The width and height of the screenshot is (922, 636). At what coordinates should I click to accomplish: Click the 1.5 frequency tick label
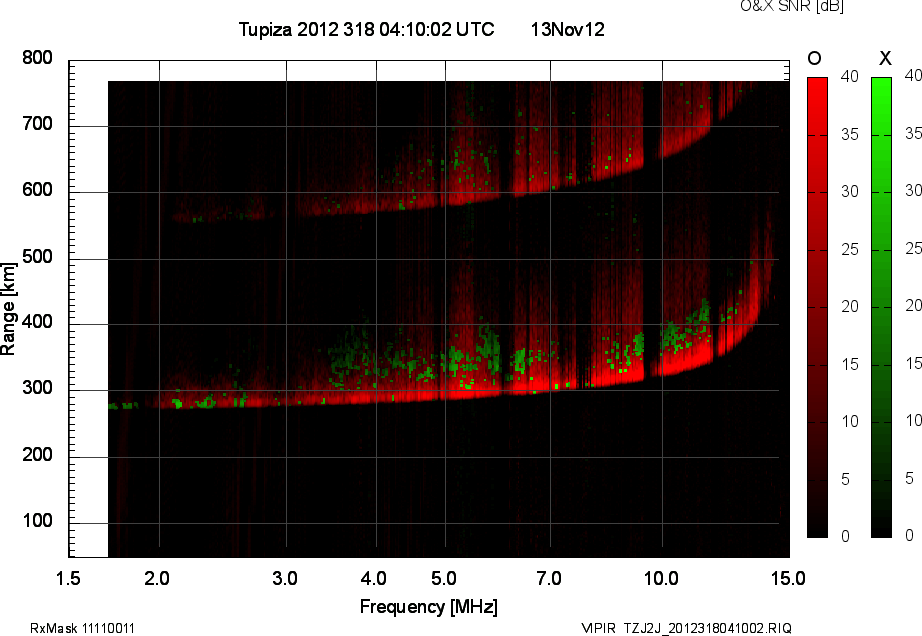(68, 578)
